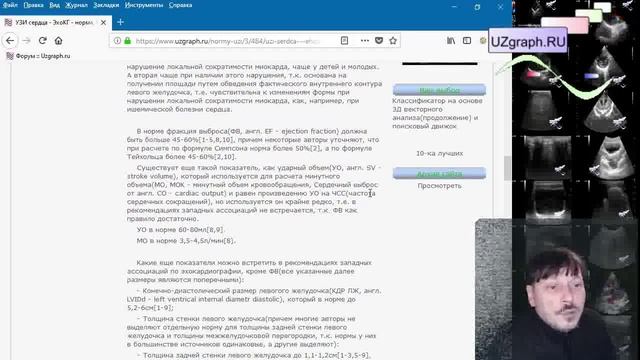Open the Файл menu
640x360 pixels.
tap(10, 5)
